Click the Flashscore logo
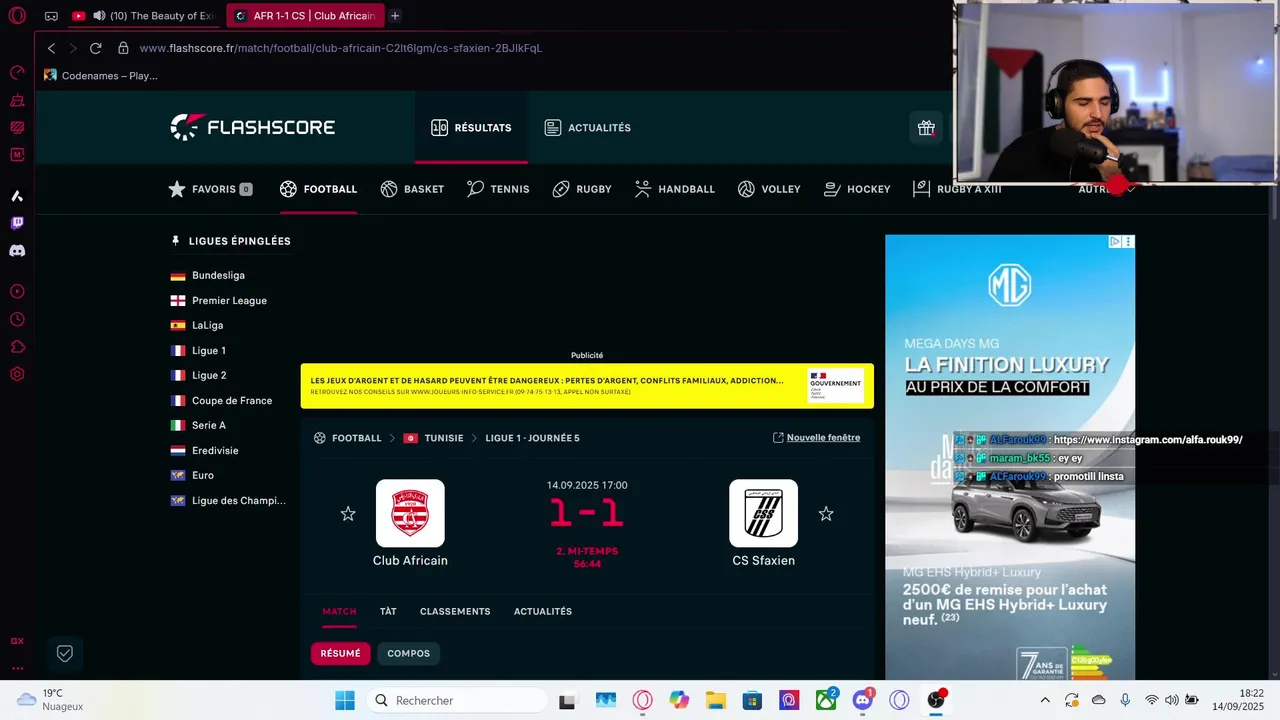Screen dimensions: 1280x720 click(252, 127)
